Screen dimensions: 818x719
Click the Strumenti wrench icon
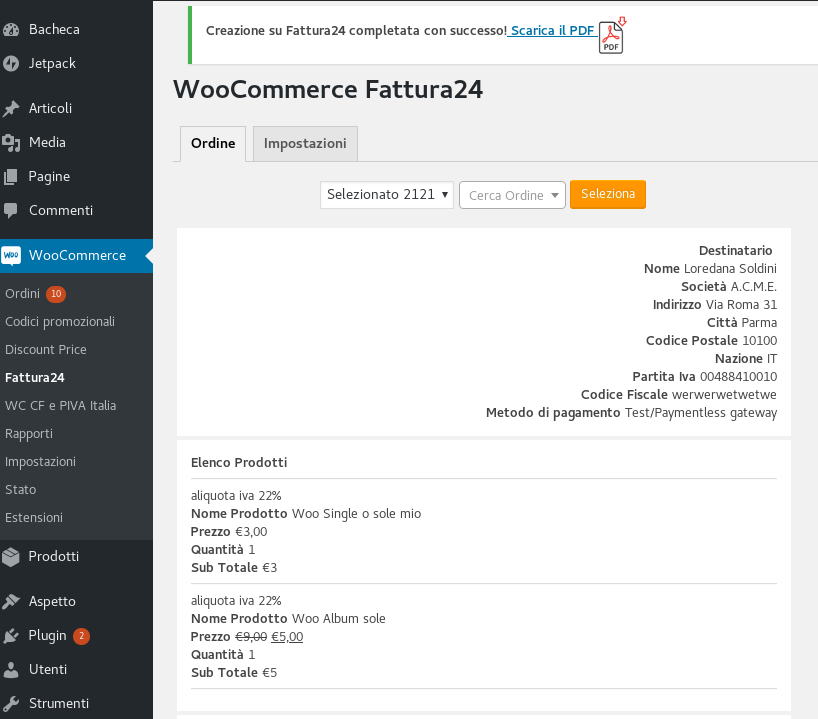(11, 704)
